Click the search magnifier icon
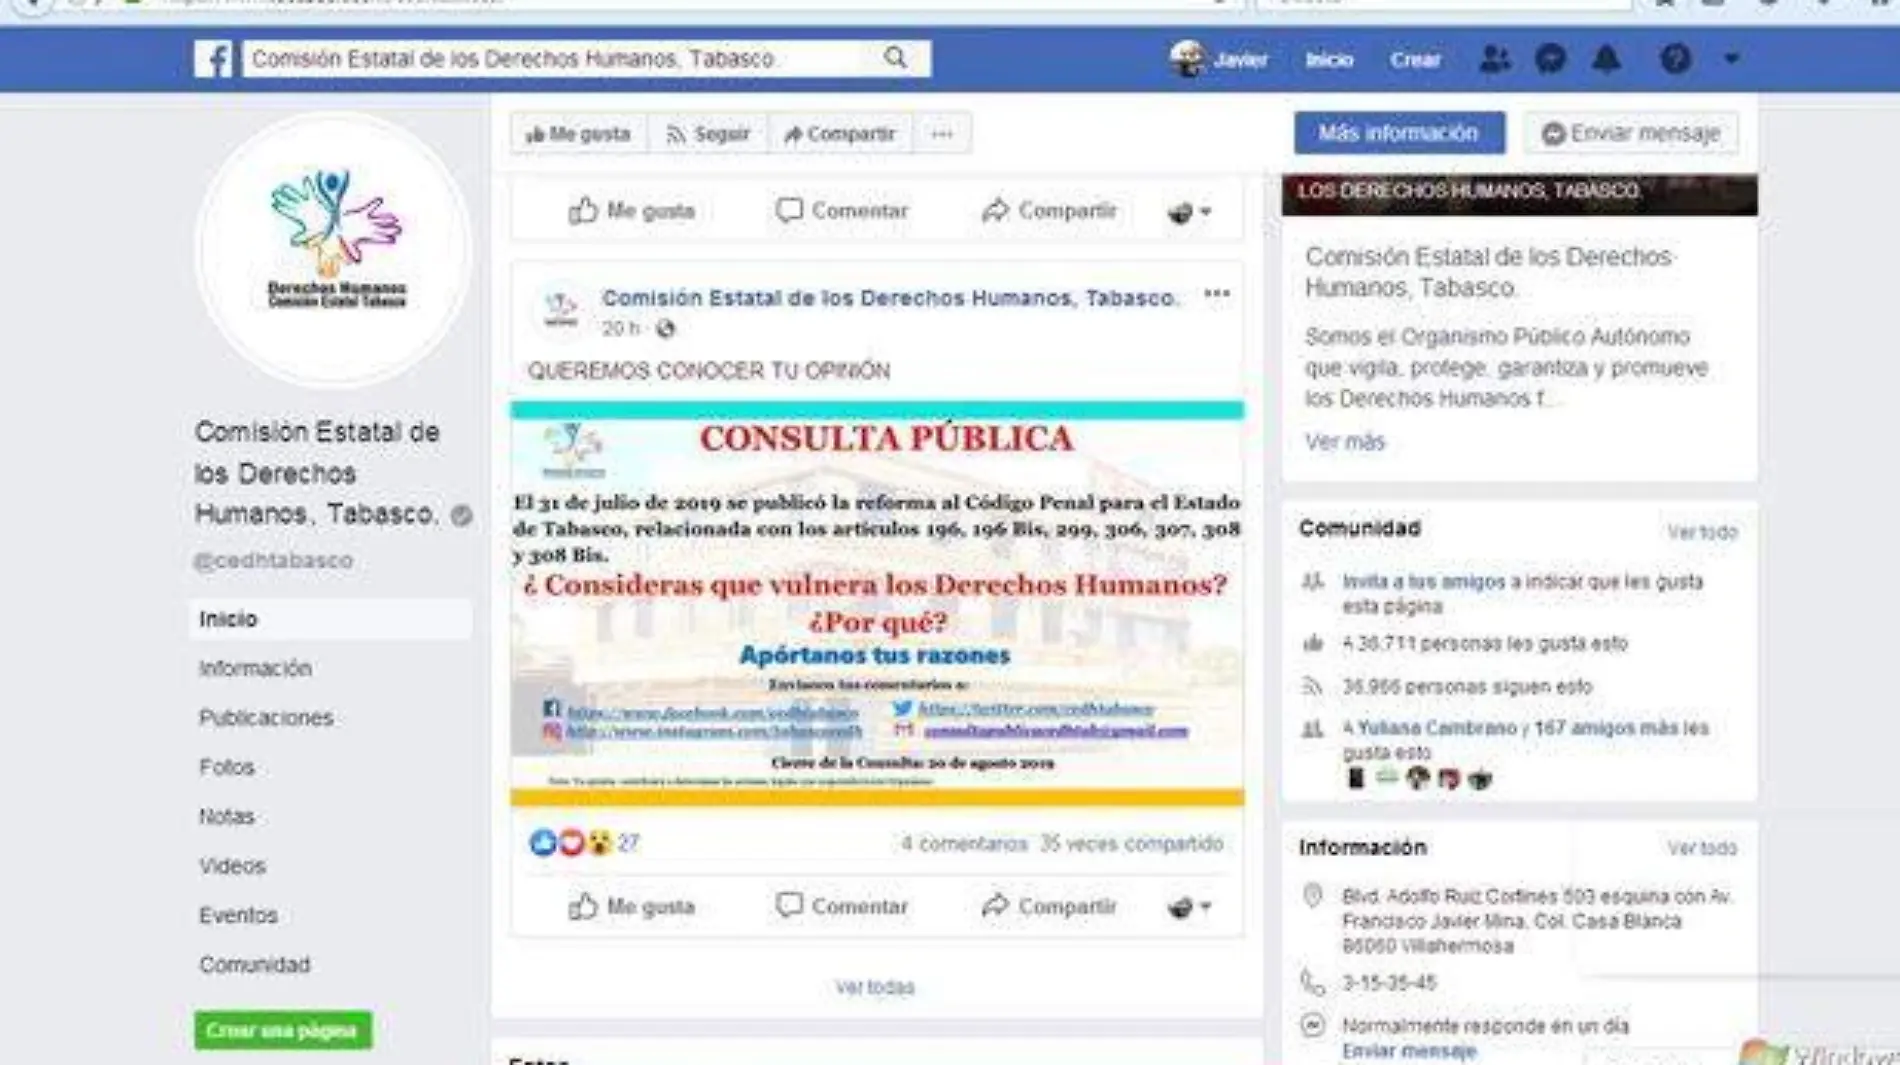This screenshot has height=1065, width=1900. pyautogui.click(x=896, y=58)
